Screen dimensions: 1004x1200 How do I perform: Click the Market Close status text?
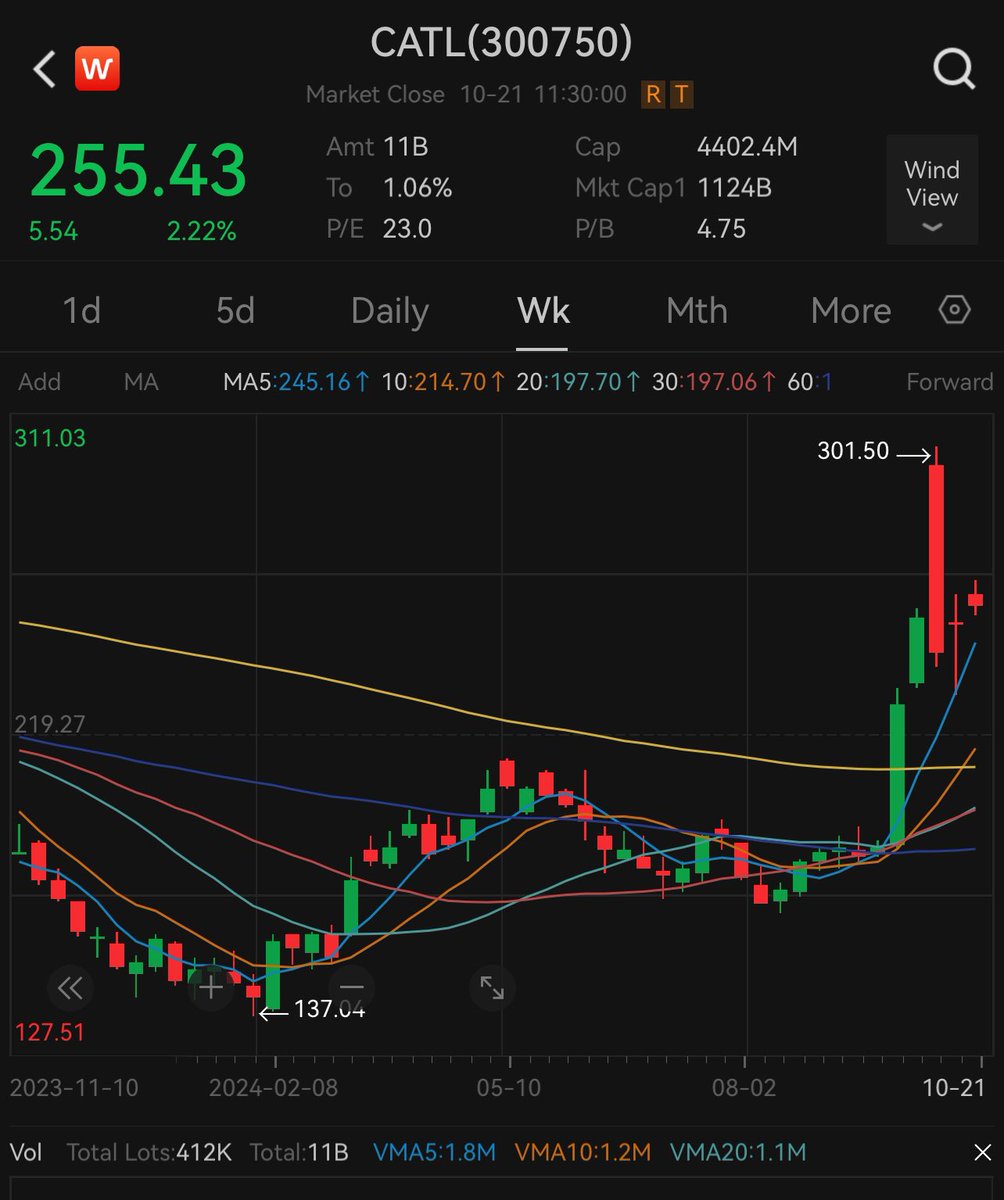tap(375, 95)
